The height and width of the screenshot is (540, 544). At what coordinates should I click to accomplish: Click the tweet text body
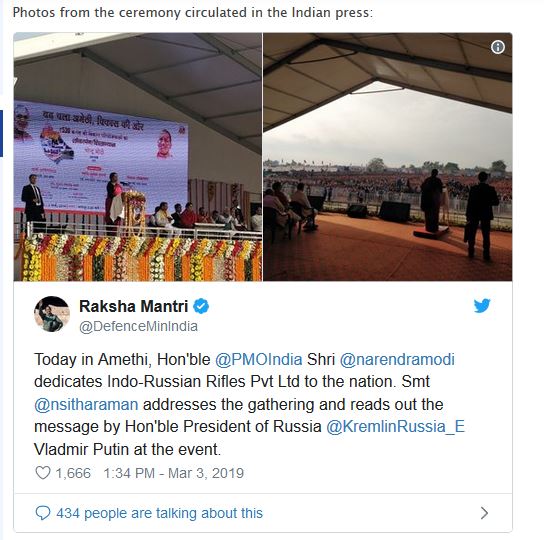click(x=249, y=404)
